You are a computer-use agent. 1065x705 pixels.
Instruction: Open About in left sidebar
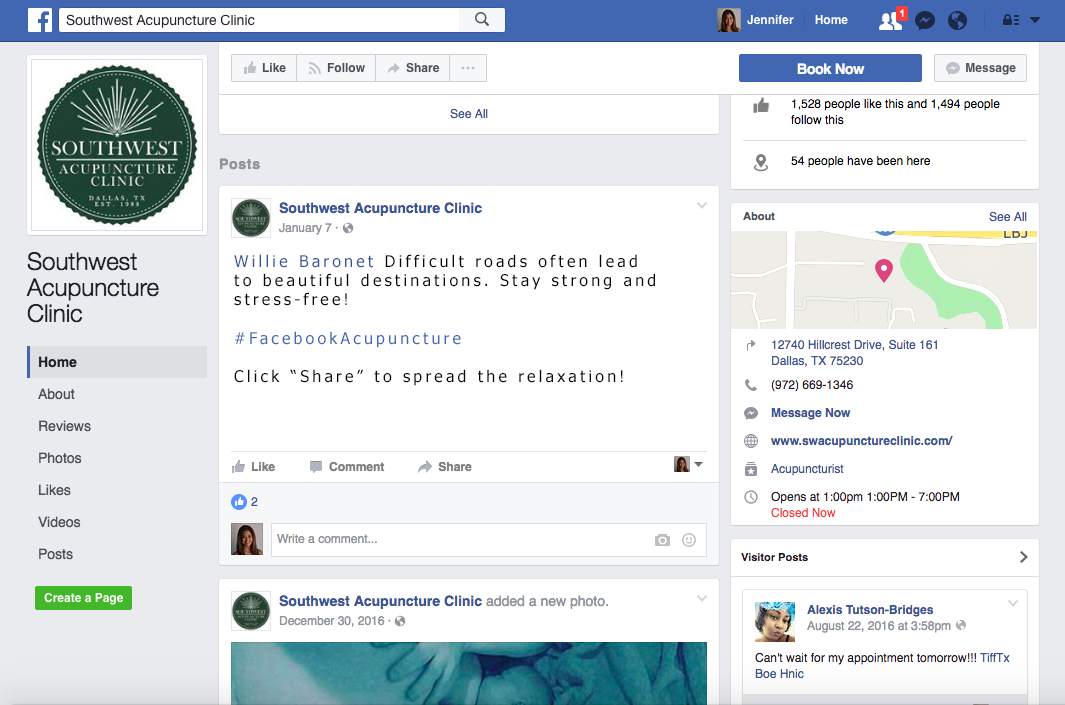[56, 394]
